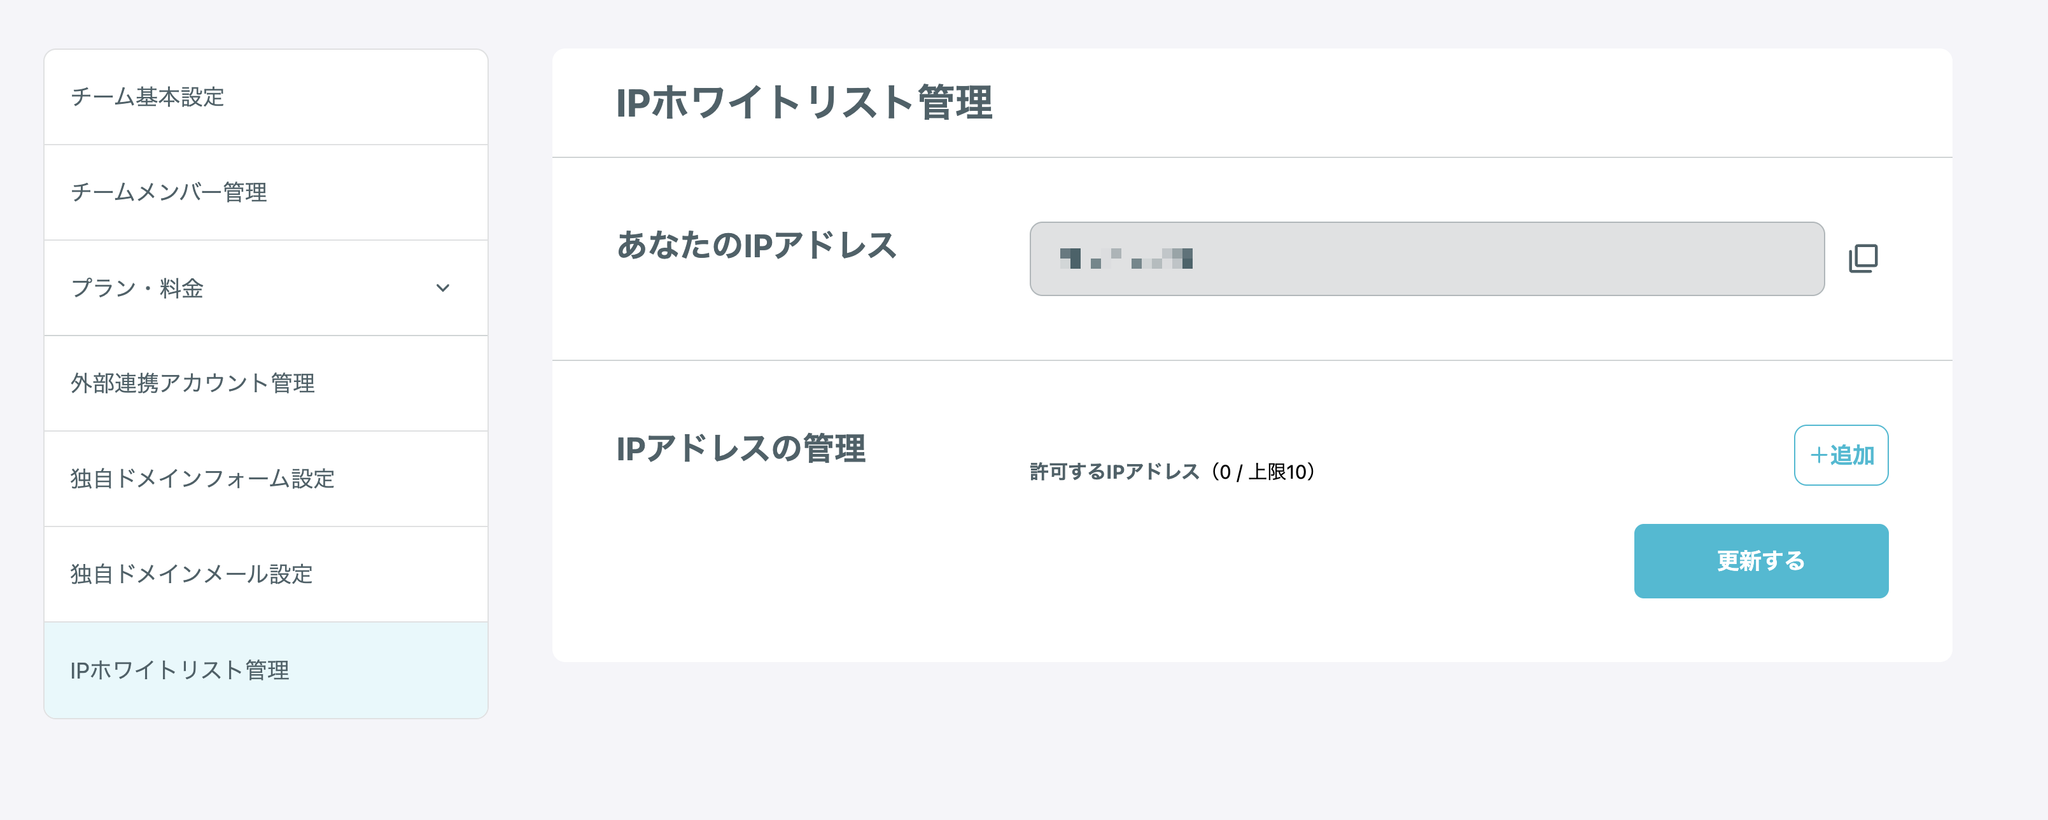This screenshot has height=820, width=2048.
Task: Click the blurred IP address text
Action: [x=1126, y=259]
